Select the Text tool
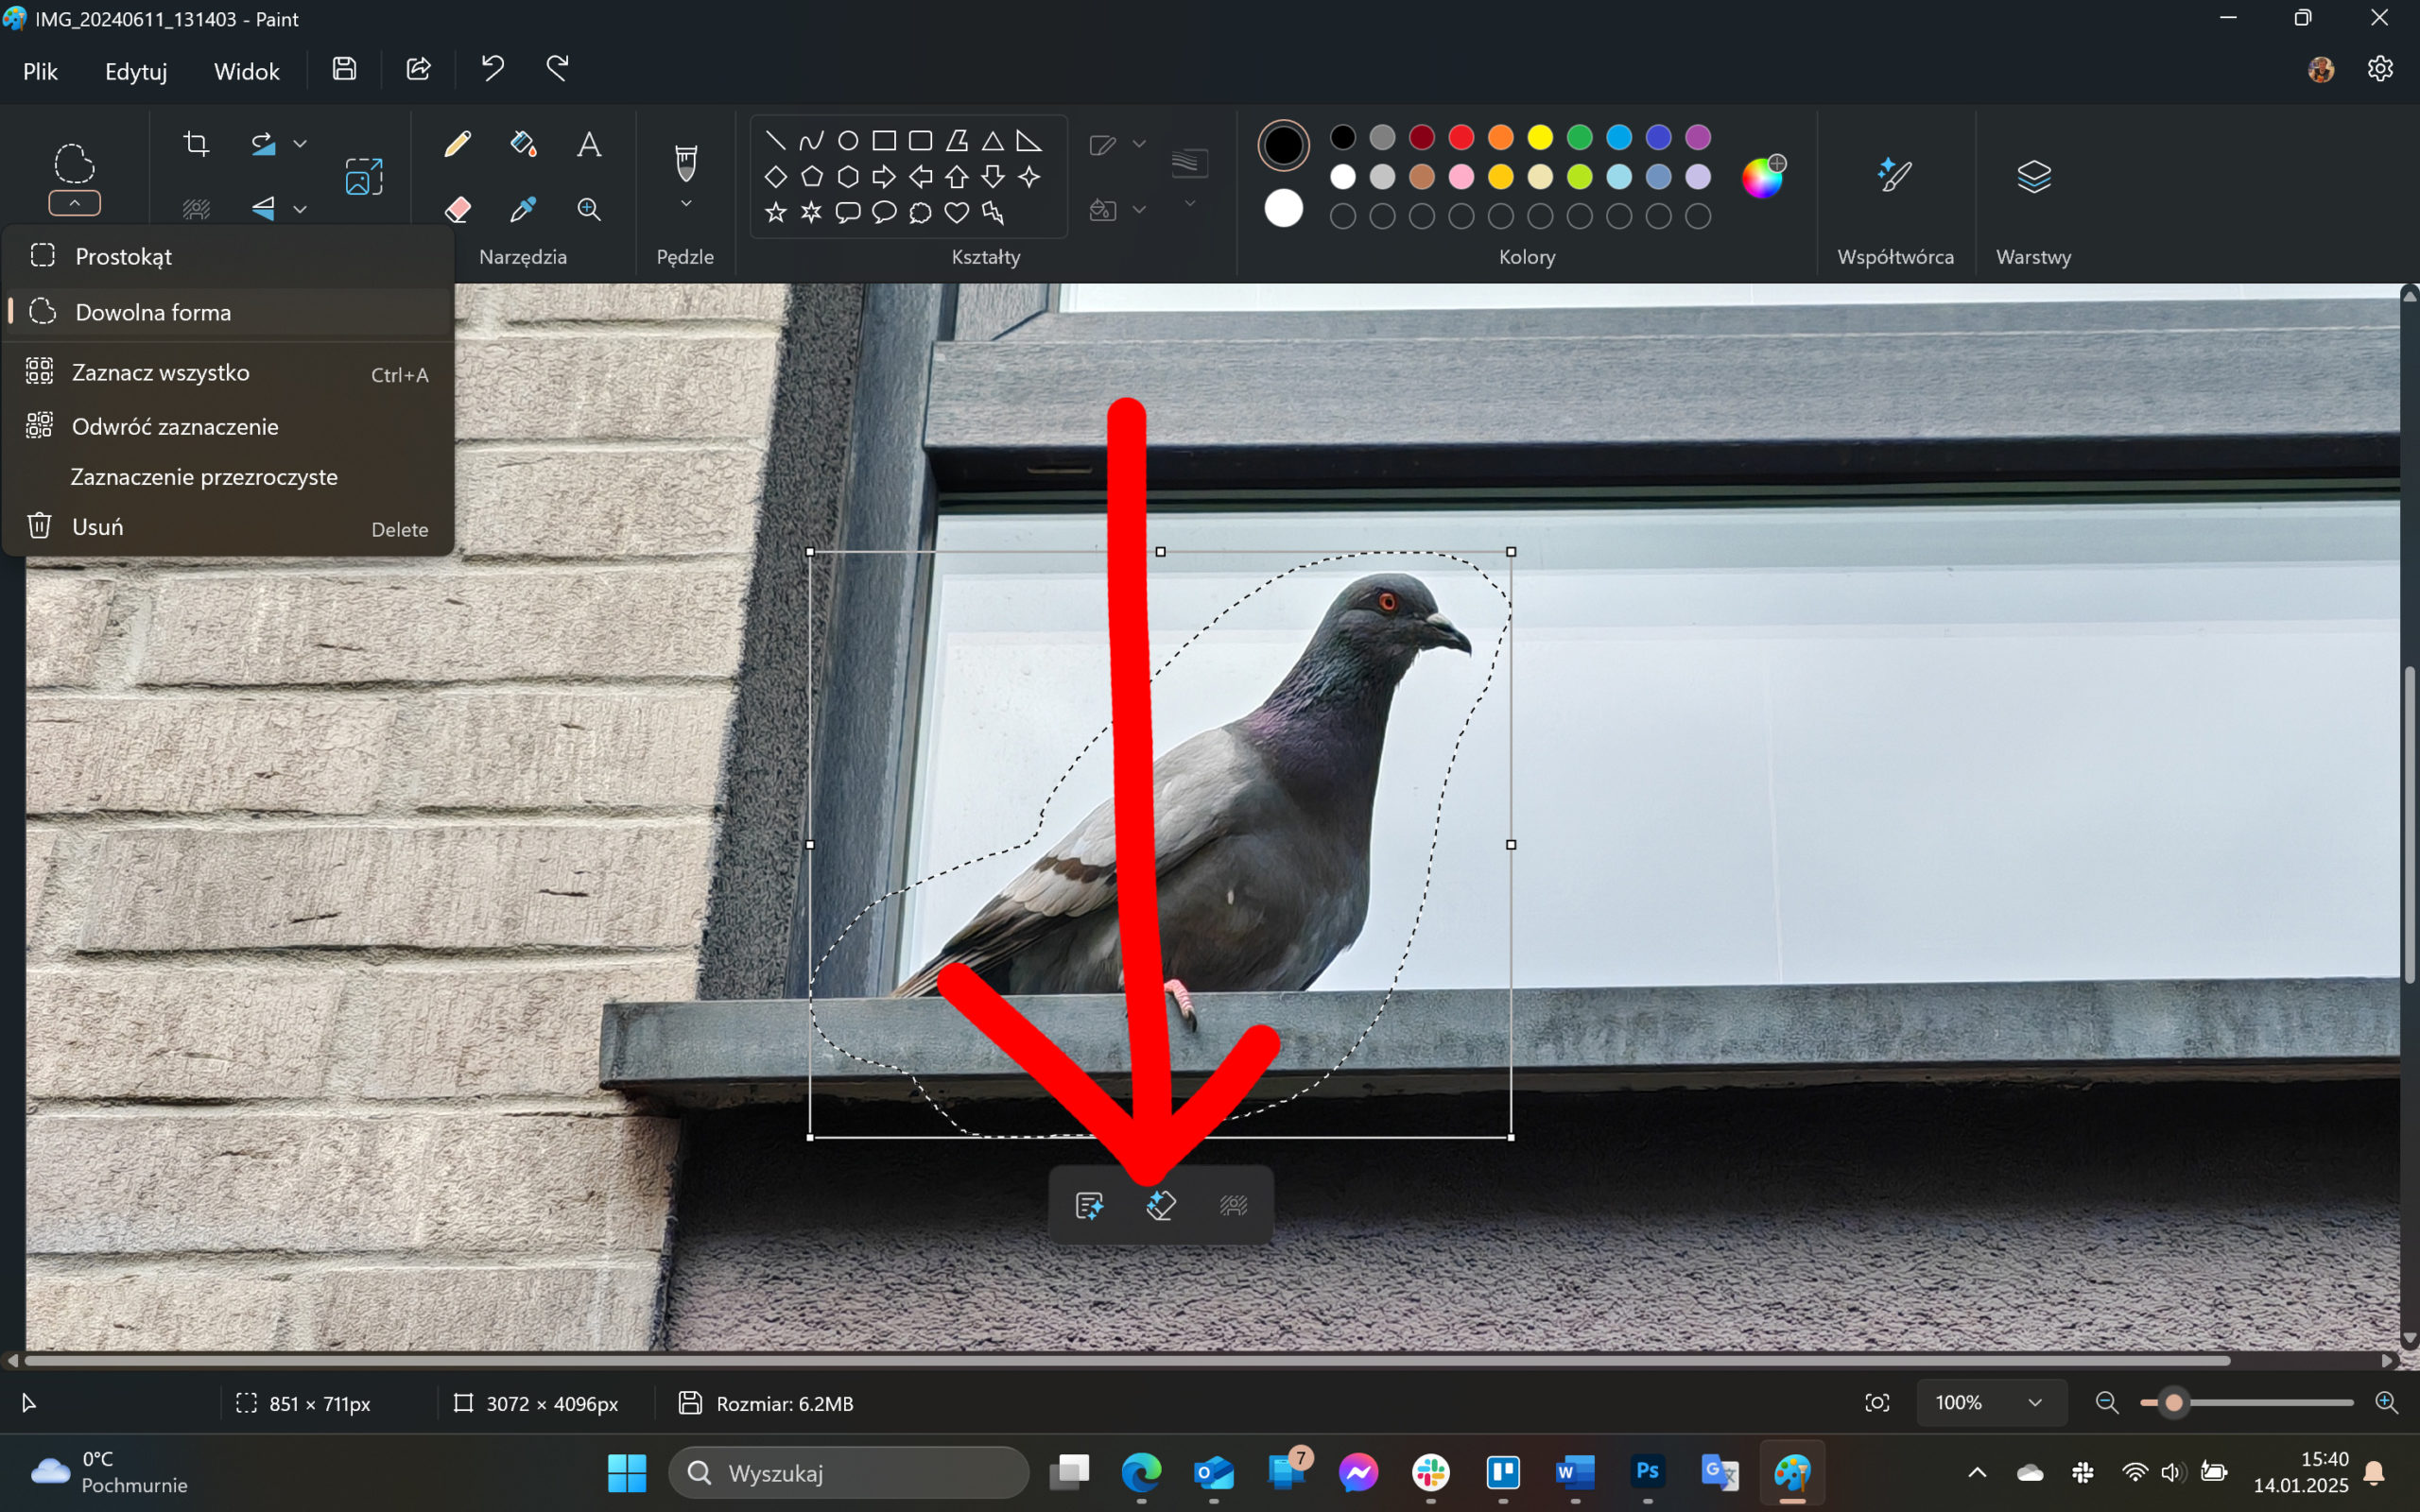2420x1512 pixels. pos(589,144)
